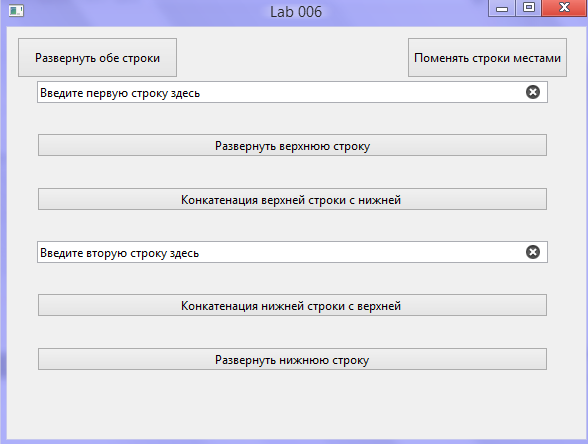Run Конкатенация верхней строки с нижней
588x444 pixels.
click(x=292, y=199)
